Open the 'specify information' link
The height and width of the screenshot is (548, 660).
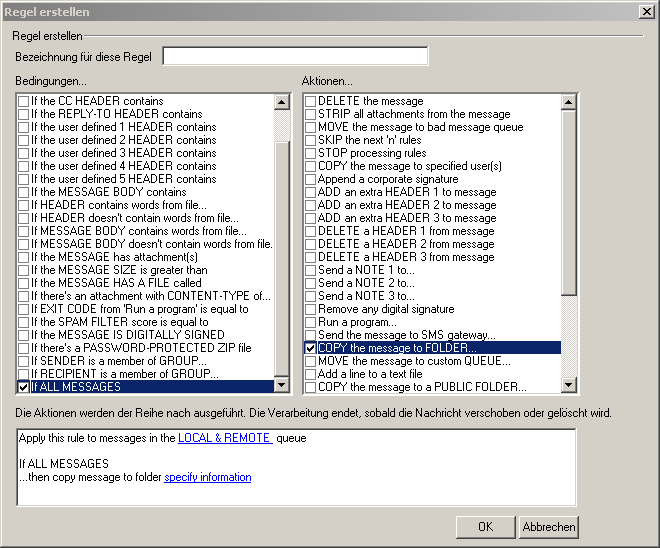click(207, 477)
